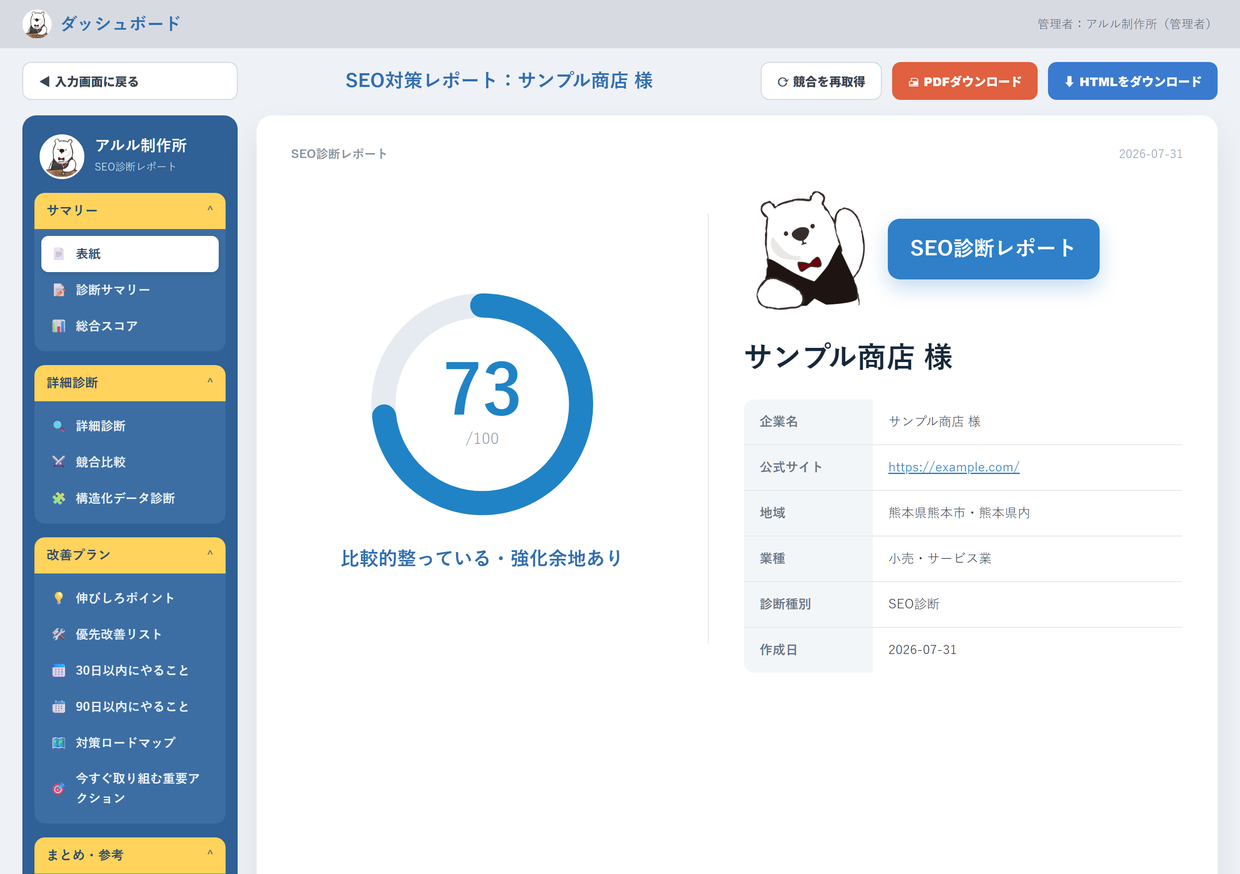Click the 業種 label
1240x874 pixels.
pyautogui.click(x=772, y=558)
